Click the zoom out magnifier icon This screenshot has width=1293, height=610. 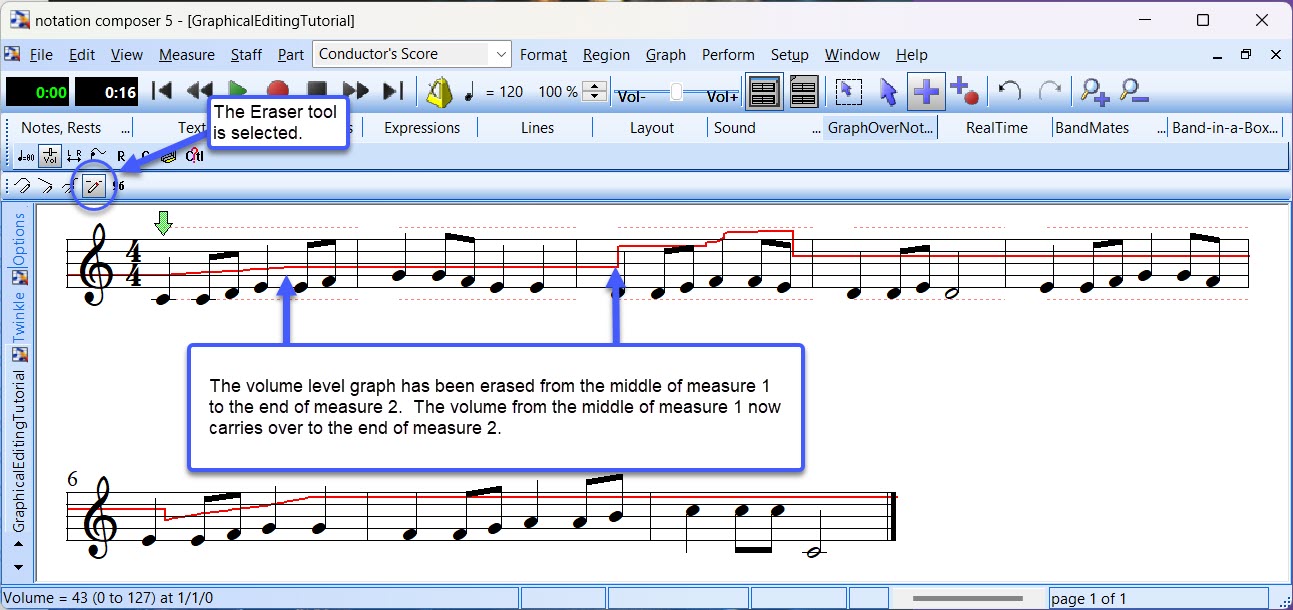coord(1134,92)
